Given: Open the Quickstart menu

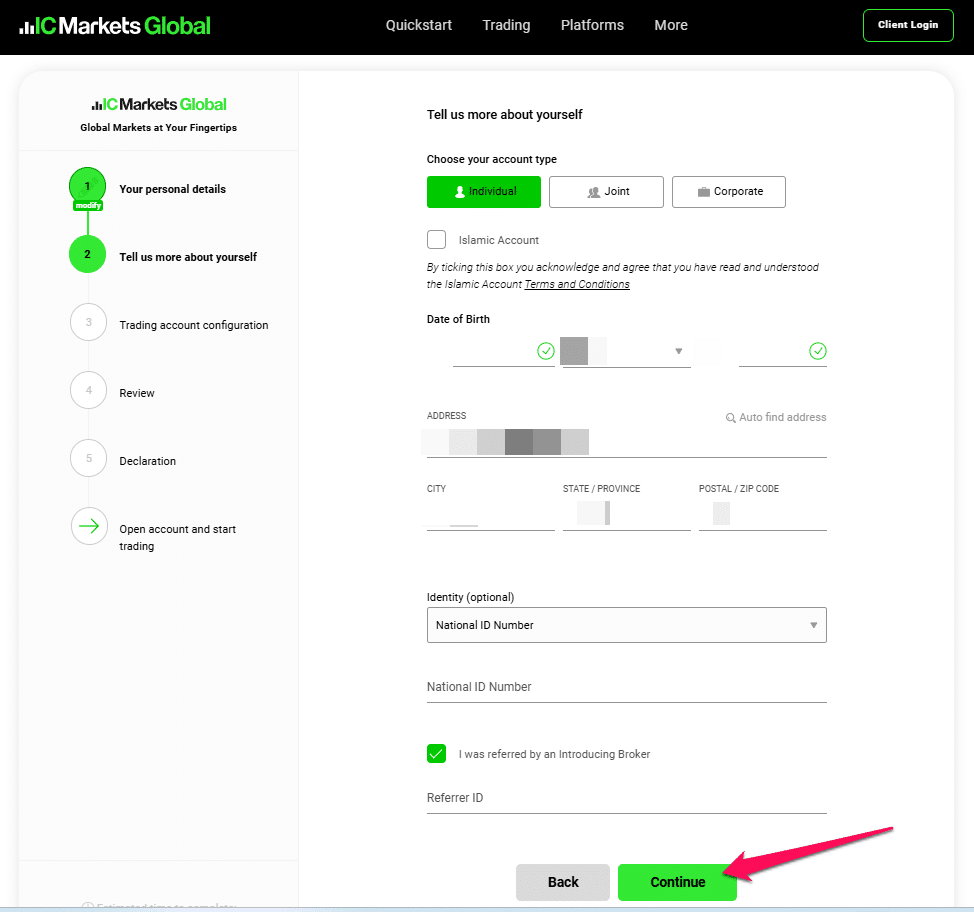Looking at the screenshot, I should (419, 25).
